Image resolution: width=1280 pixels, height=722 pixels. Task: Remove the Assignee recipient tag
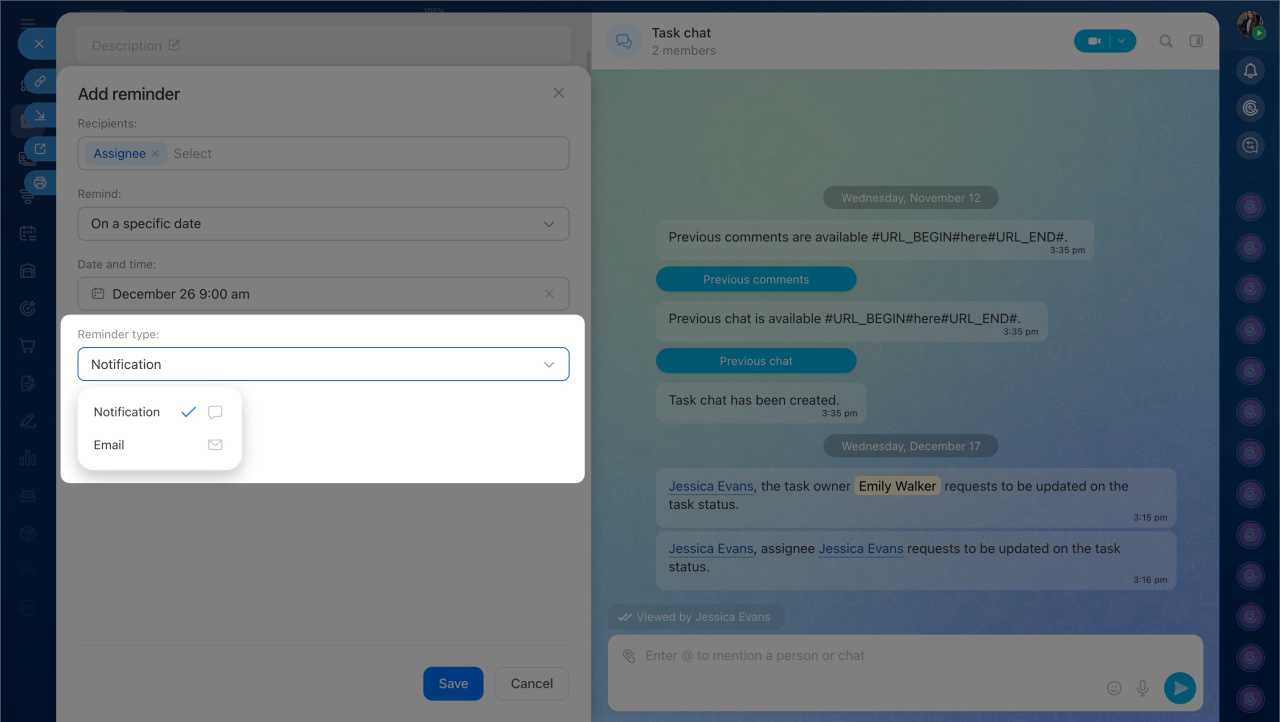coord(155,154)
